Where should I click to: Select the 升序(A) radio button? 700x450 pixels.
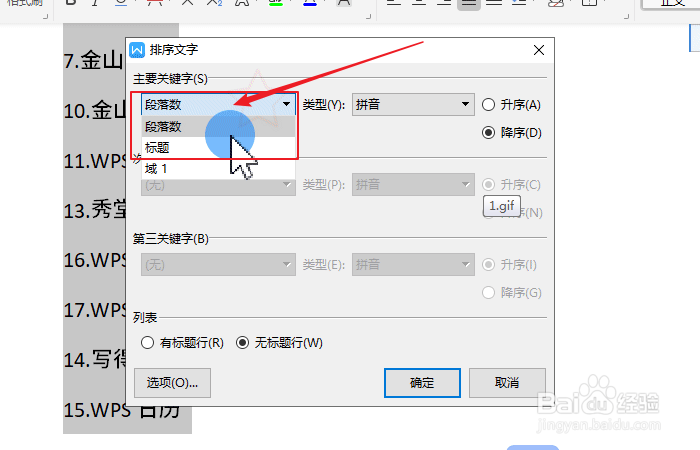(x=488, y=105)
